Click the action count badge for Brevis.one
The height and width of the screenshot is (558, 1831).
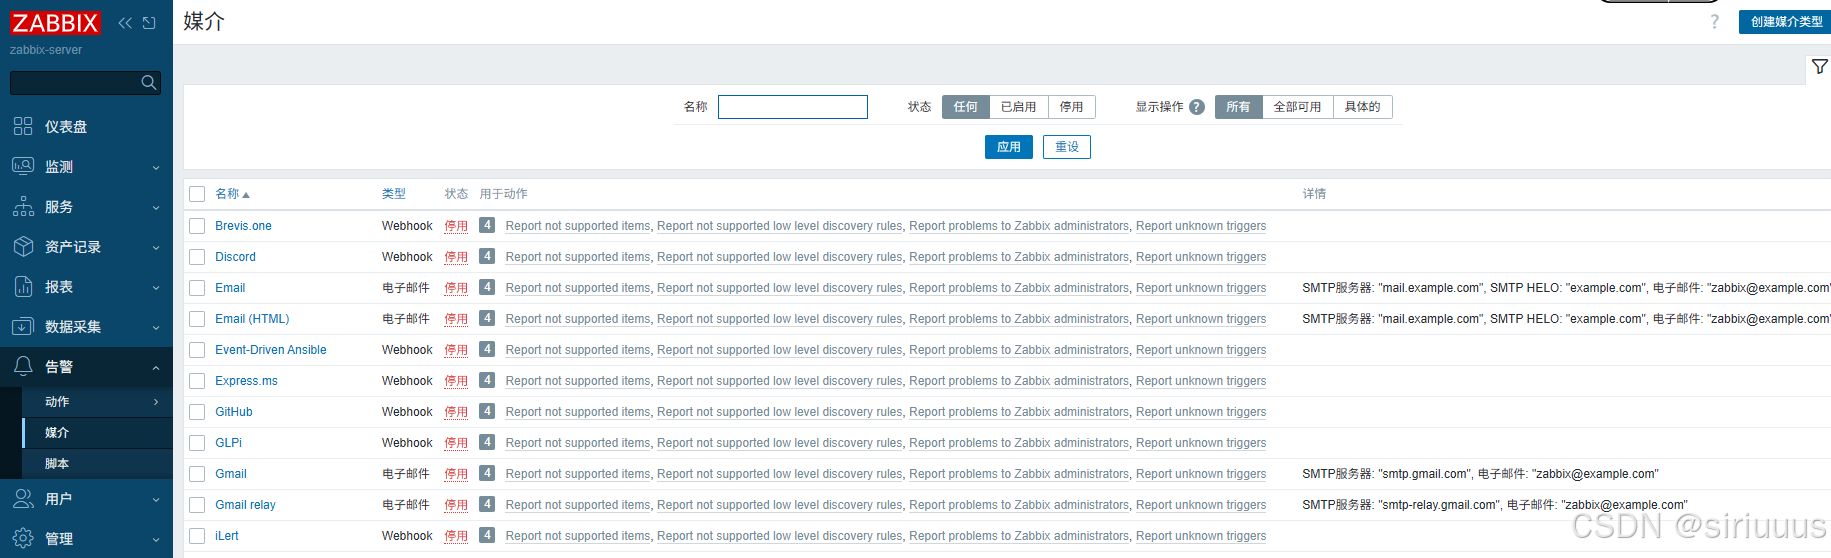[487, 225]
